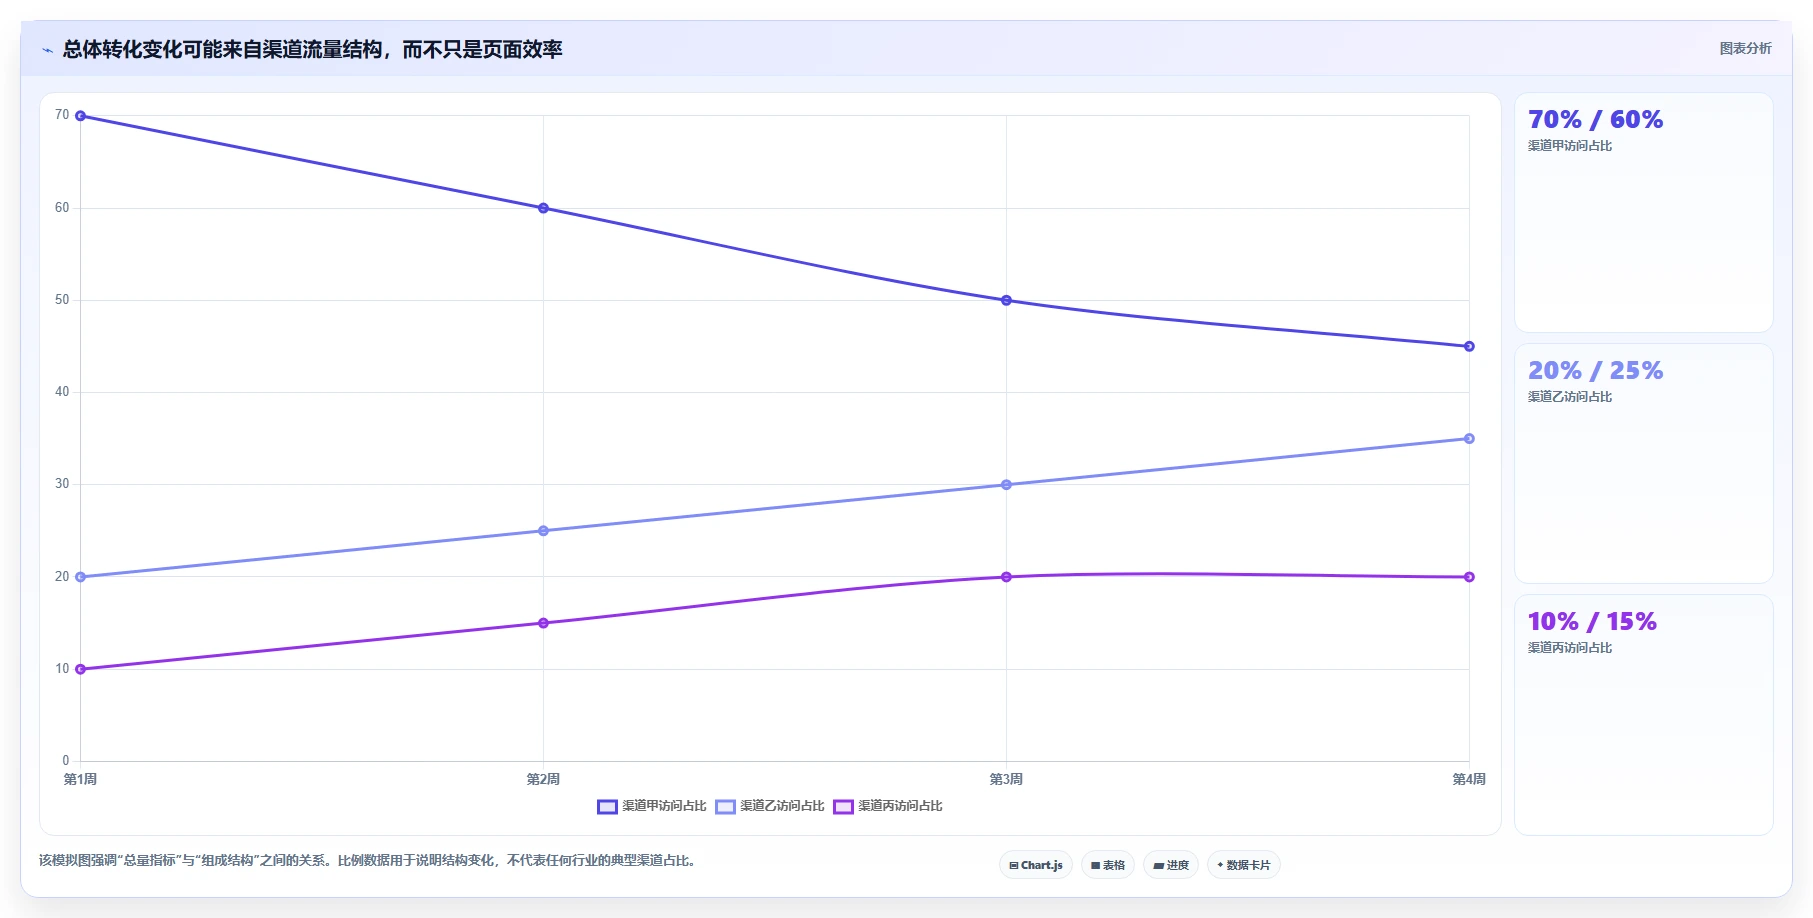Viewport: 1813px width, 918px height.
Task: Click 渠道丙 data point at 第4周 (20)
Action: [1469, 577]
